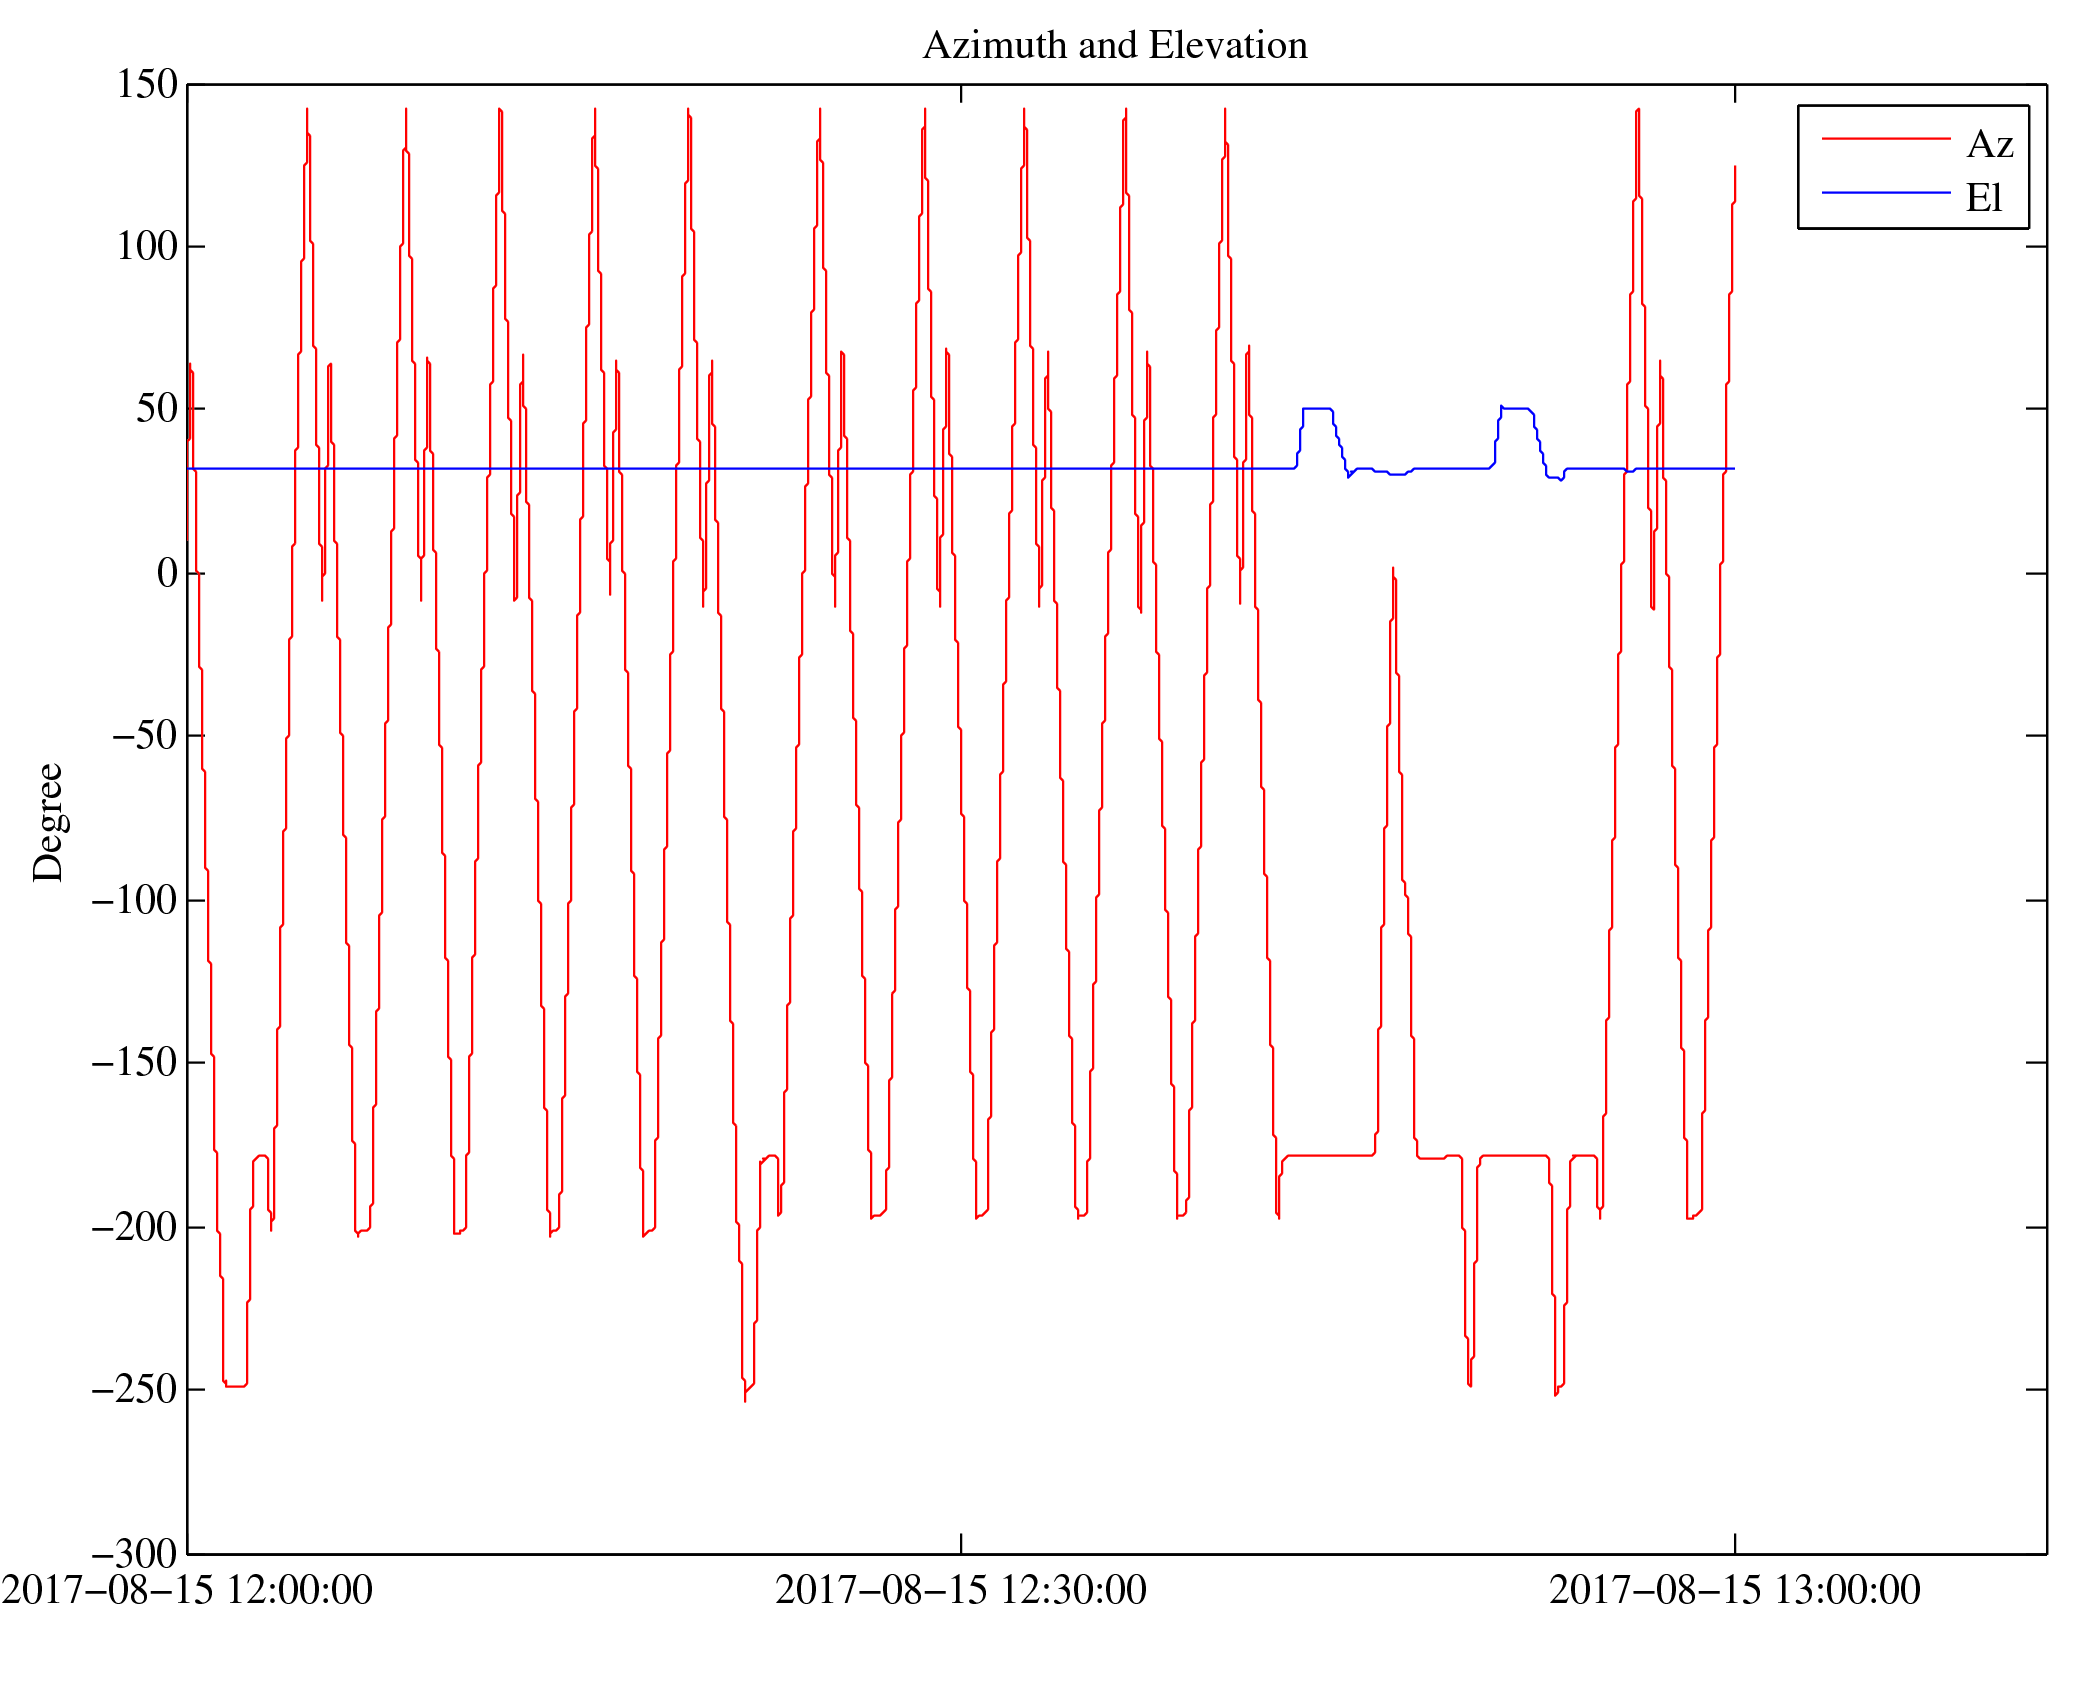This screenshot has width=2075, height=1683.
Task: Click the x-axis label "2017-08-15 12:00:00"
Action: tap(187, 1590)
